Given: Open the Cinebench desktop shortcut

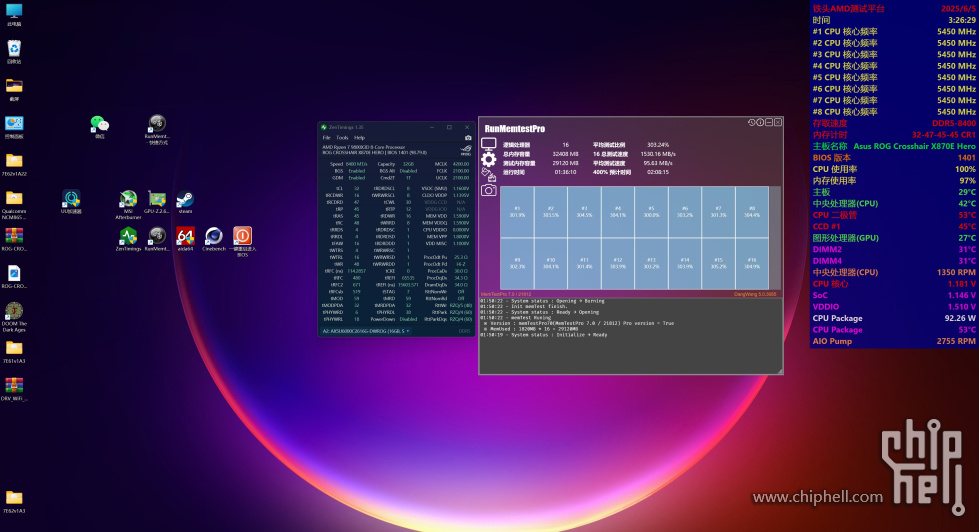Looking at the screenshot, I should (214, 237).
